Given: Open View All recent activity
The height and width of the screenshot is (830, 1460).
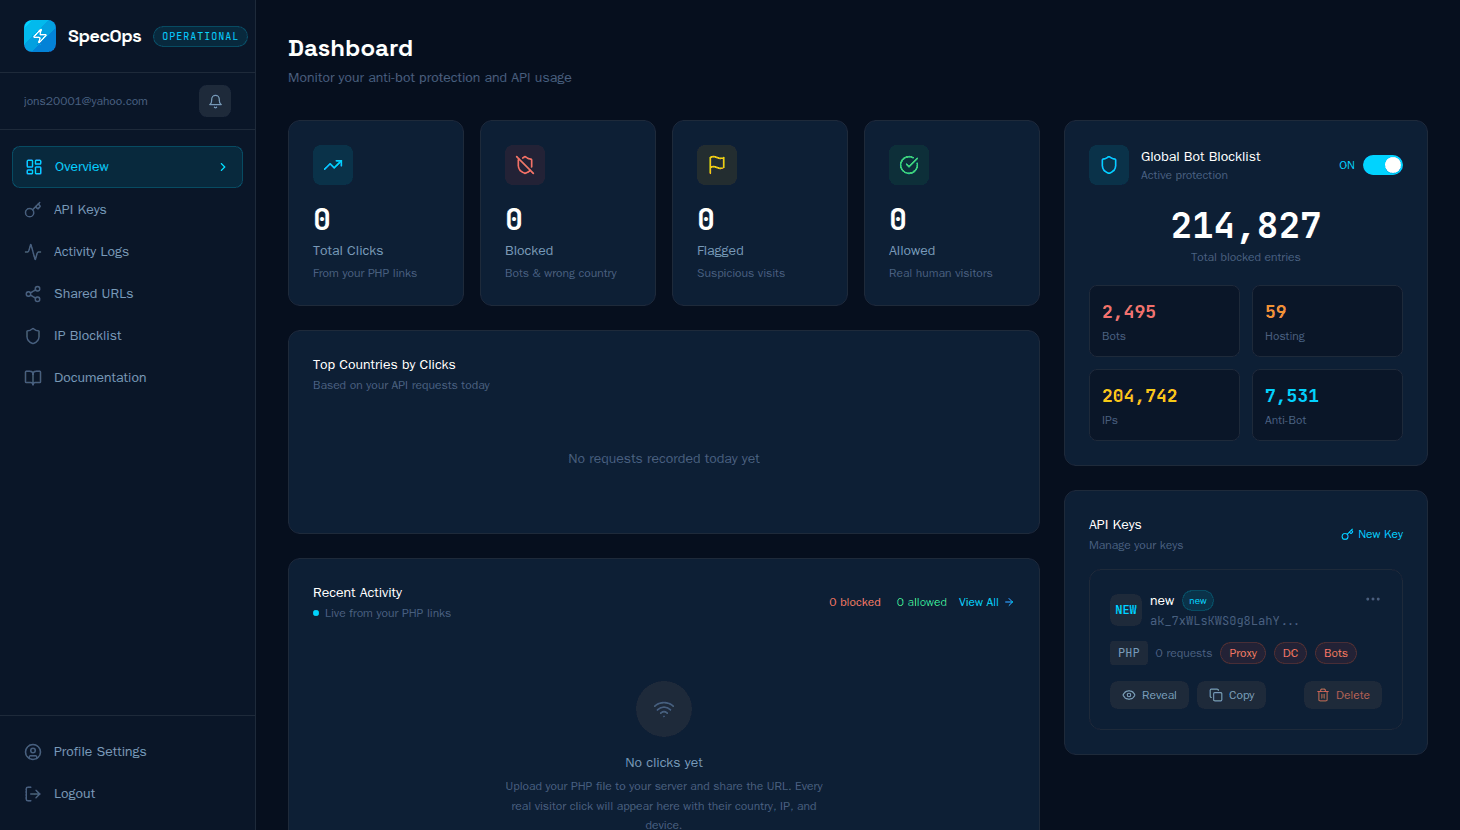Looking at the screenshot, I should click(985, 602).
